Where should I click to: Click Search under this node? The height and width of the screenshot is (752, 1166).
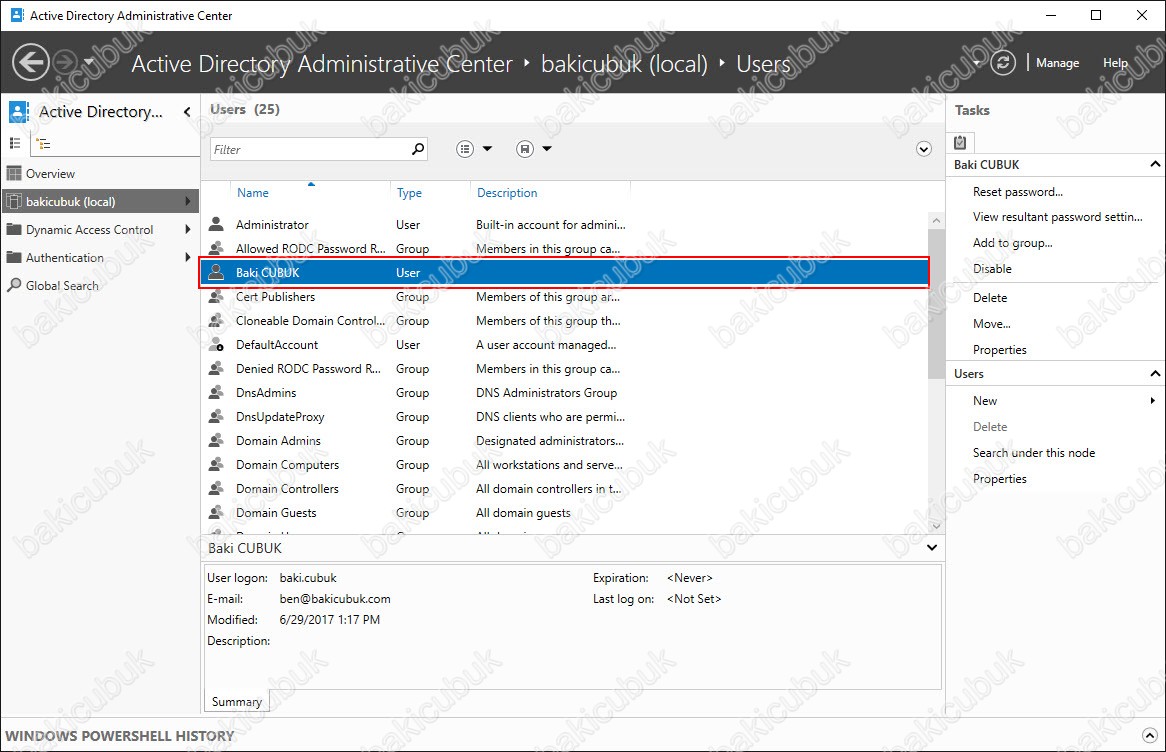(1034, 453)
